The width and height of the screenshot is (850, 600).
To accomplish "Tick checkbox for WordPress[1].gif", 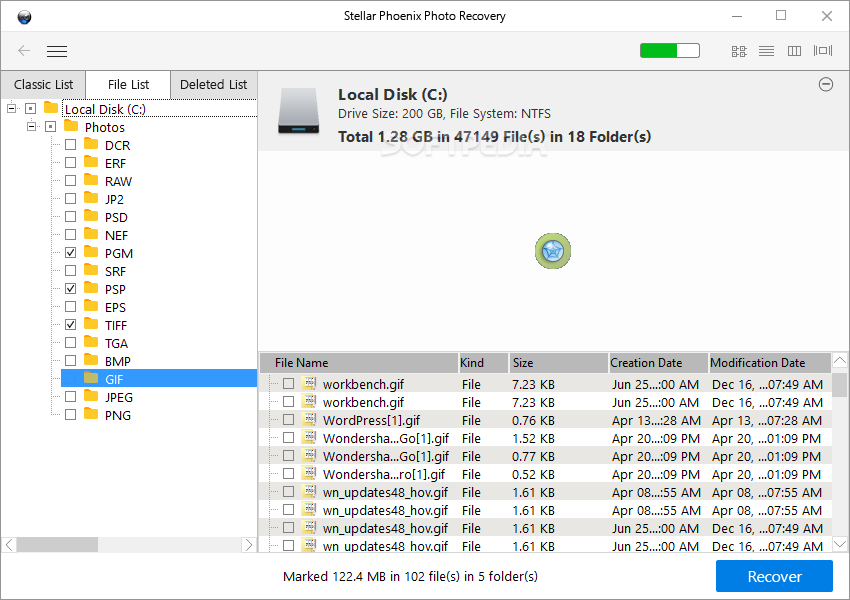I will 288,420.
